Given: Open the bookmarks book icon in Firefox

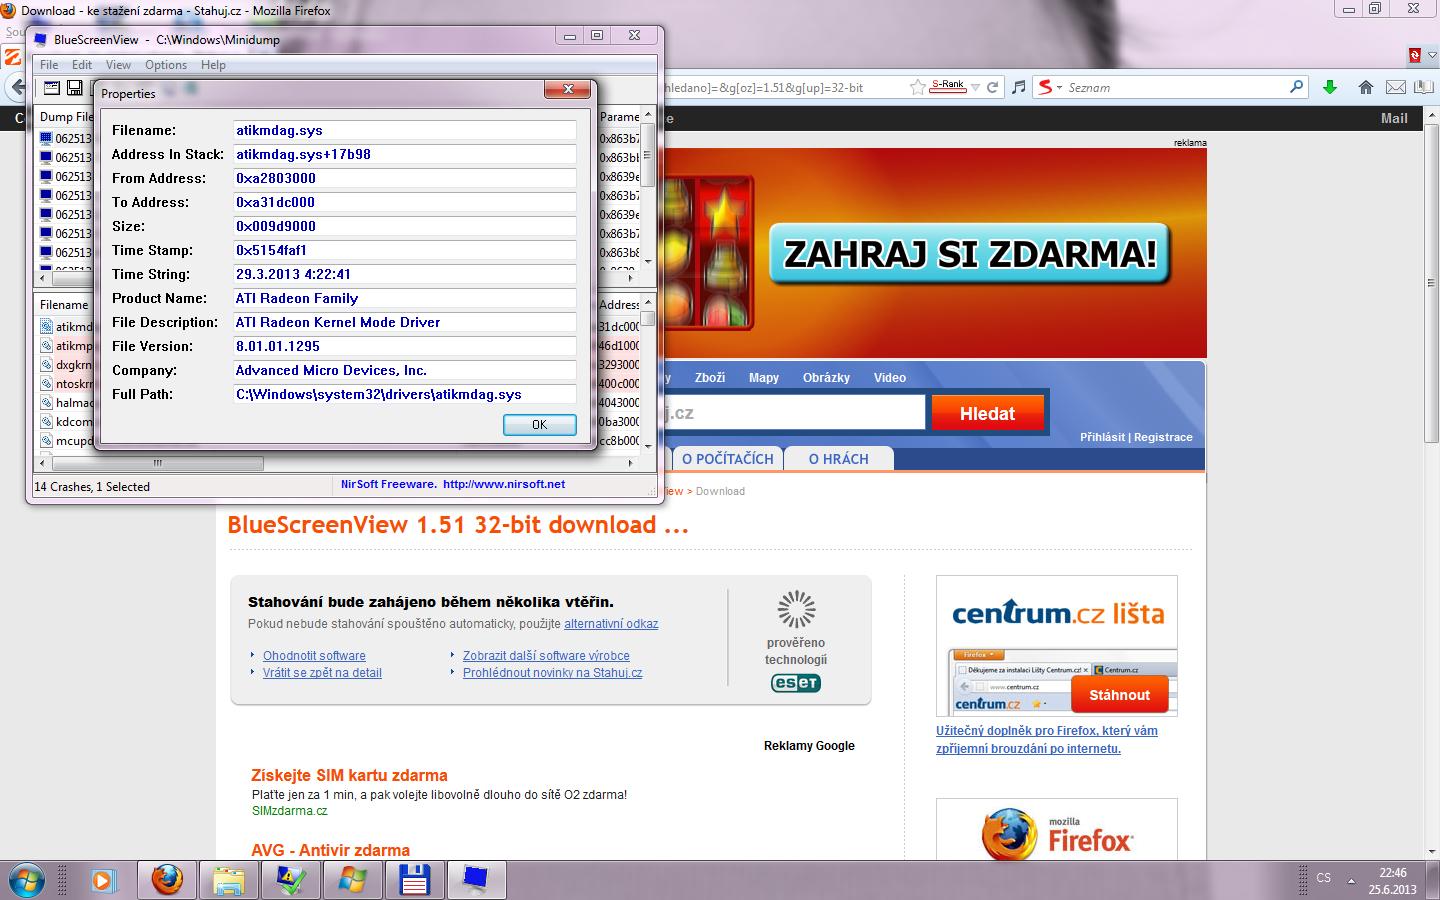Looking at the screenshot, I should click(1423, 87).
